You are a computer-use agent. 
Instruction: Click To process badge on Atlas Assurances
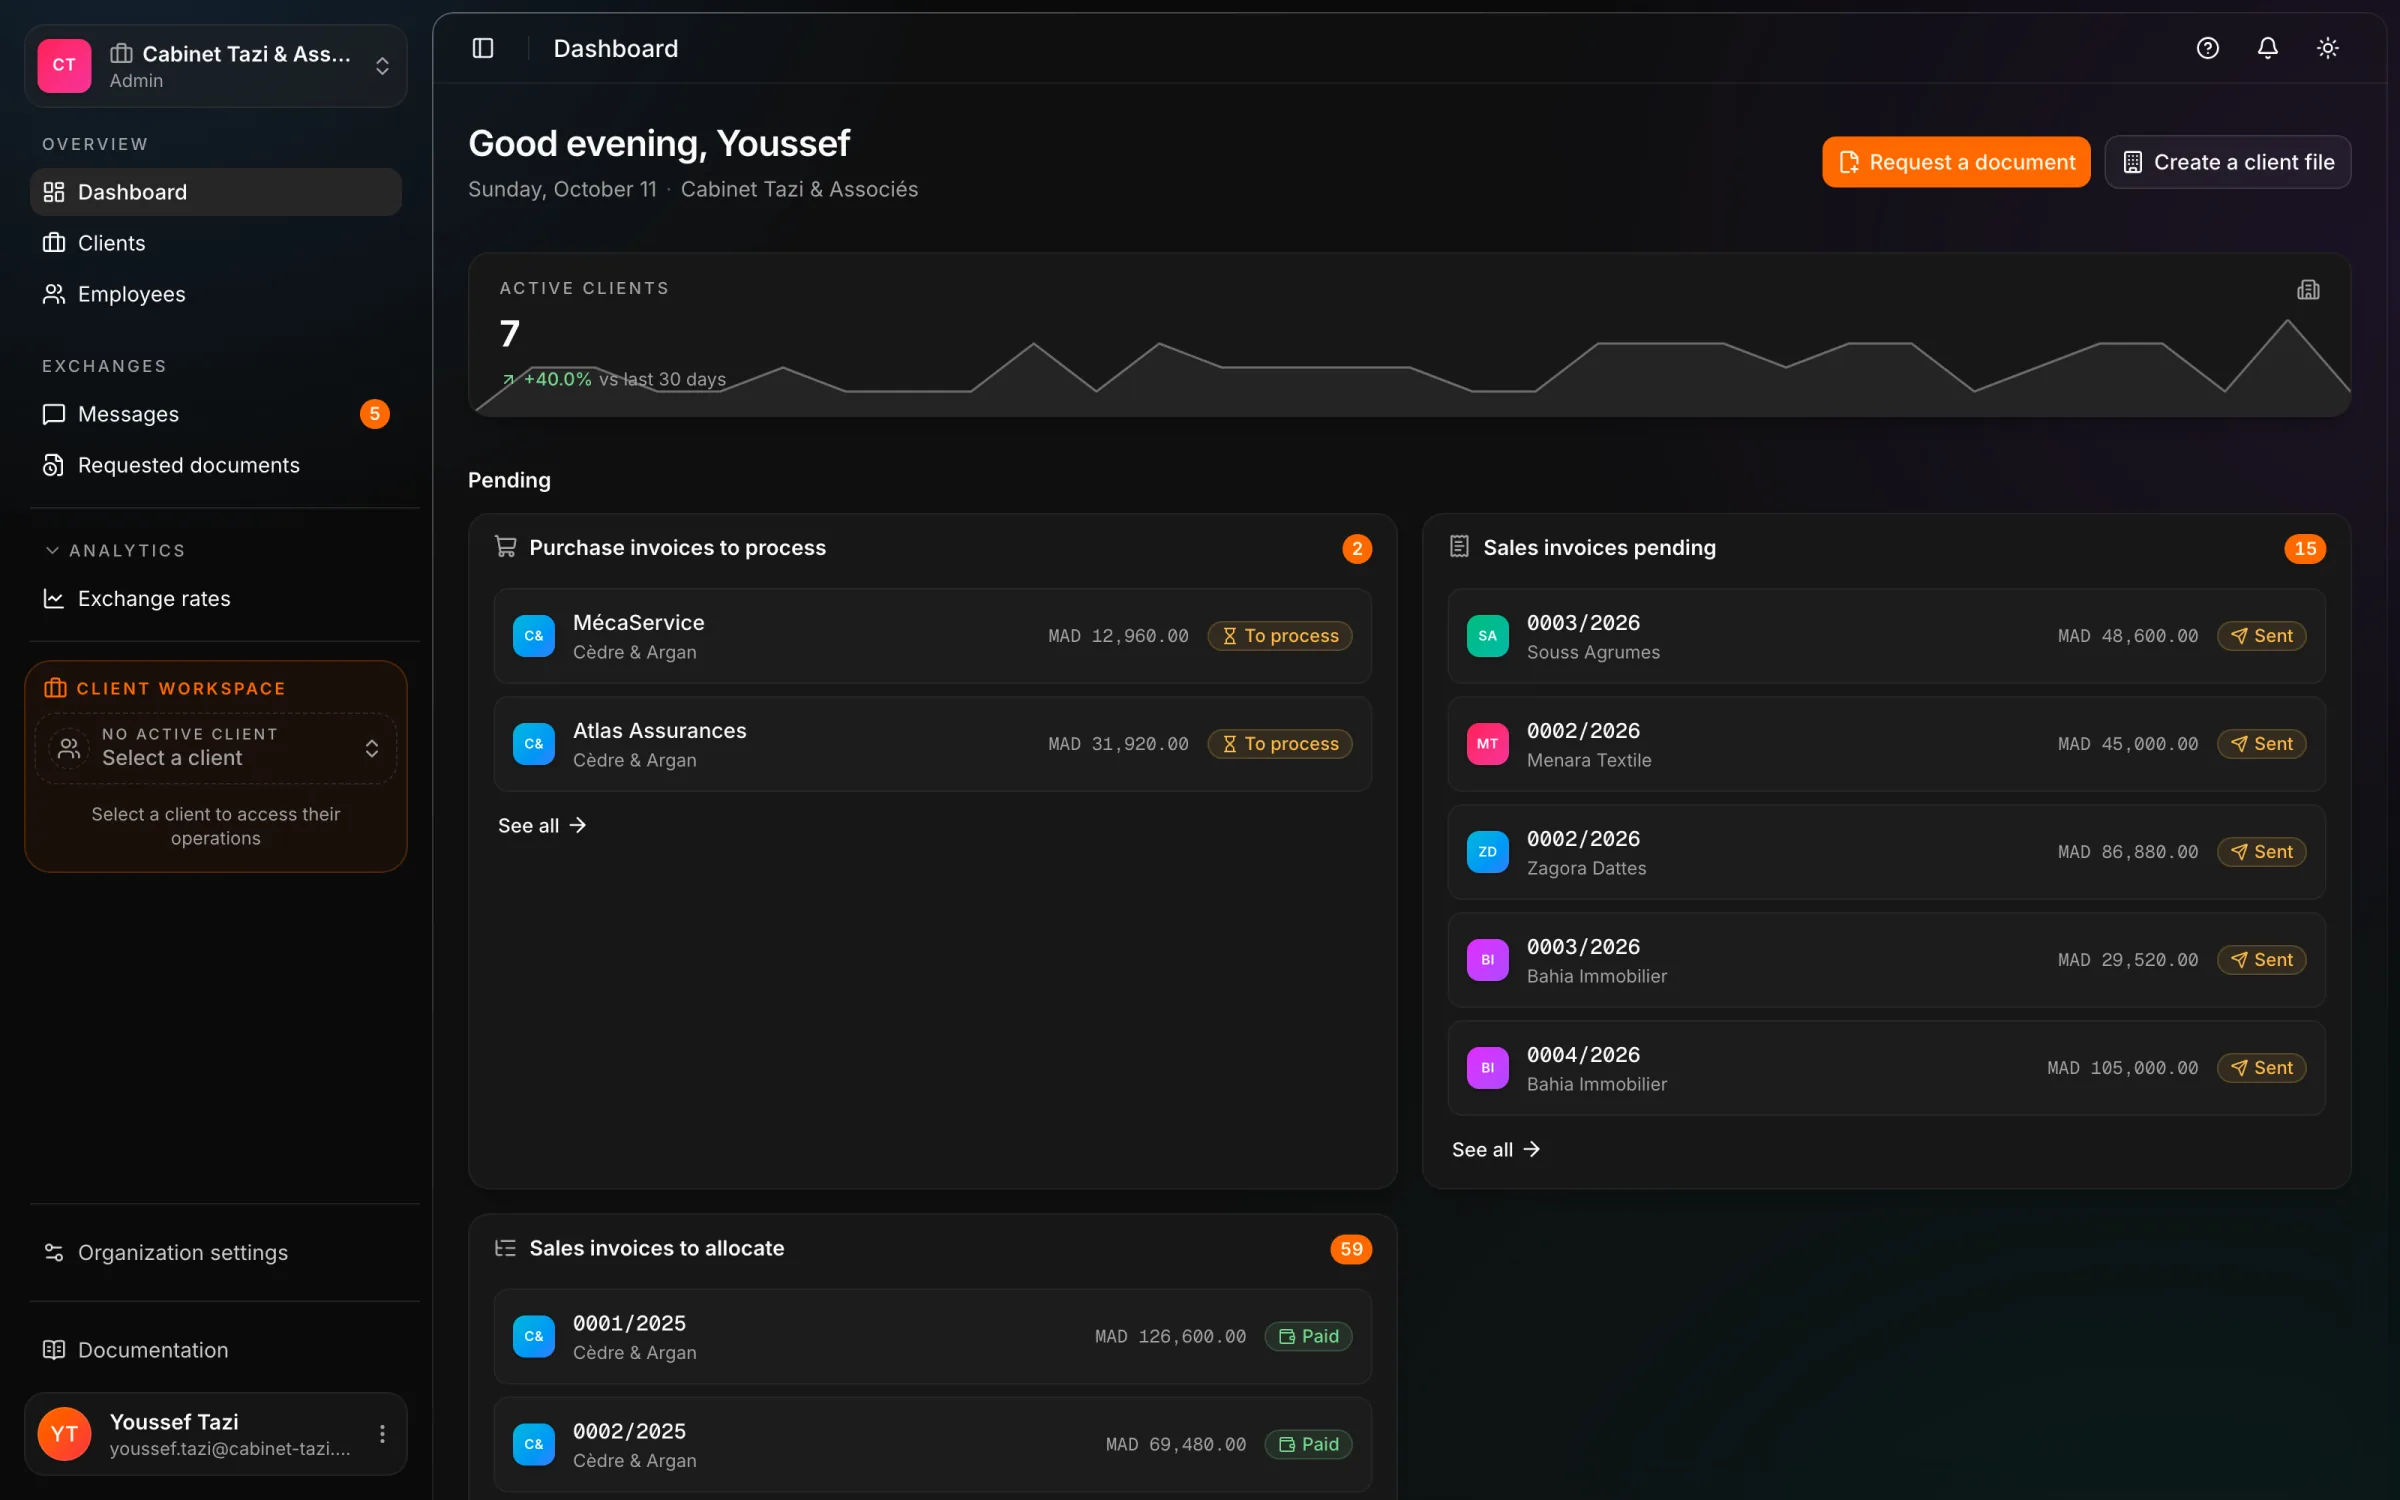pyautogui.click(x=1279, y=744)
